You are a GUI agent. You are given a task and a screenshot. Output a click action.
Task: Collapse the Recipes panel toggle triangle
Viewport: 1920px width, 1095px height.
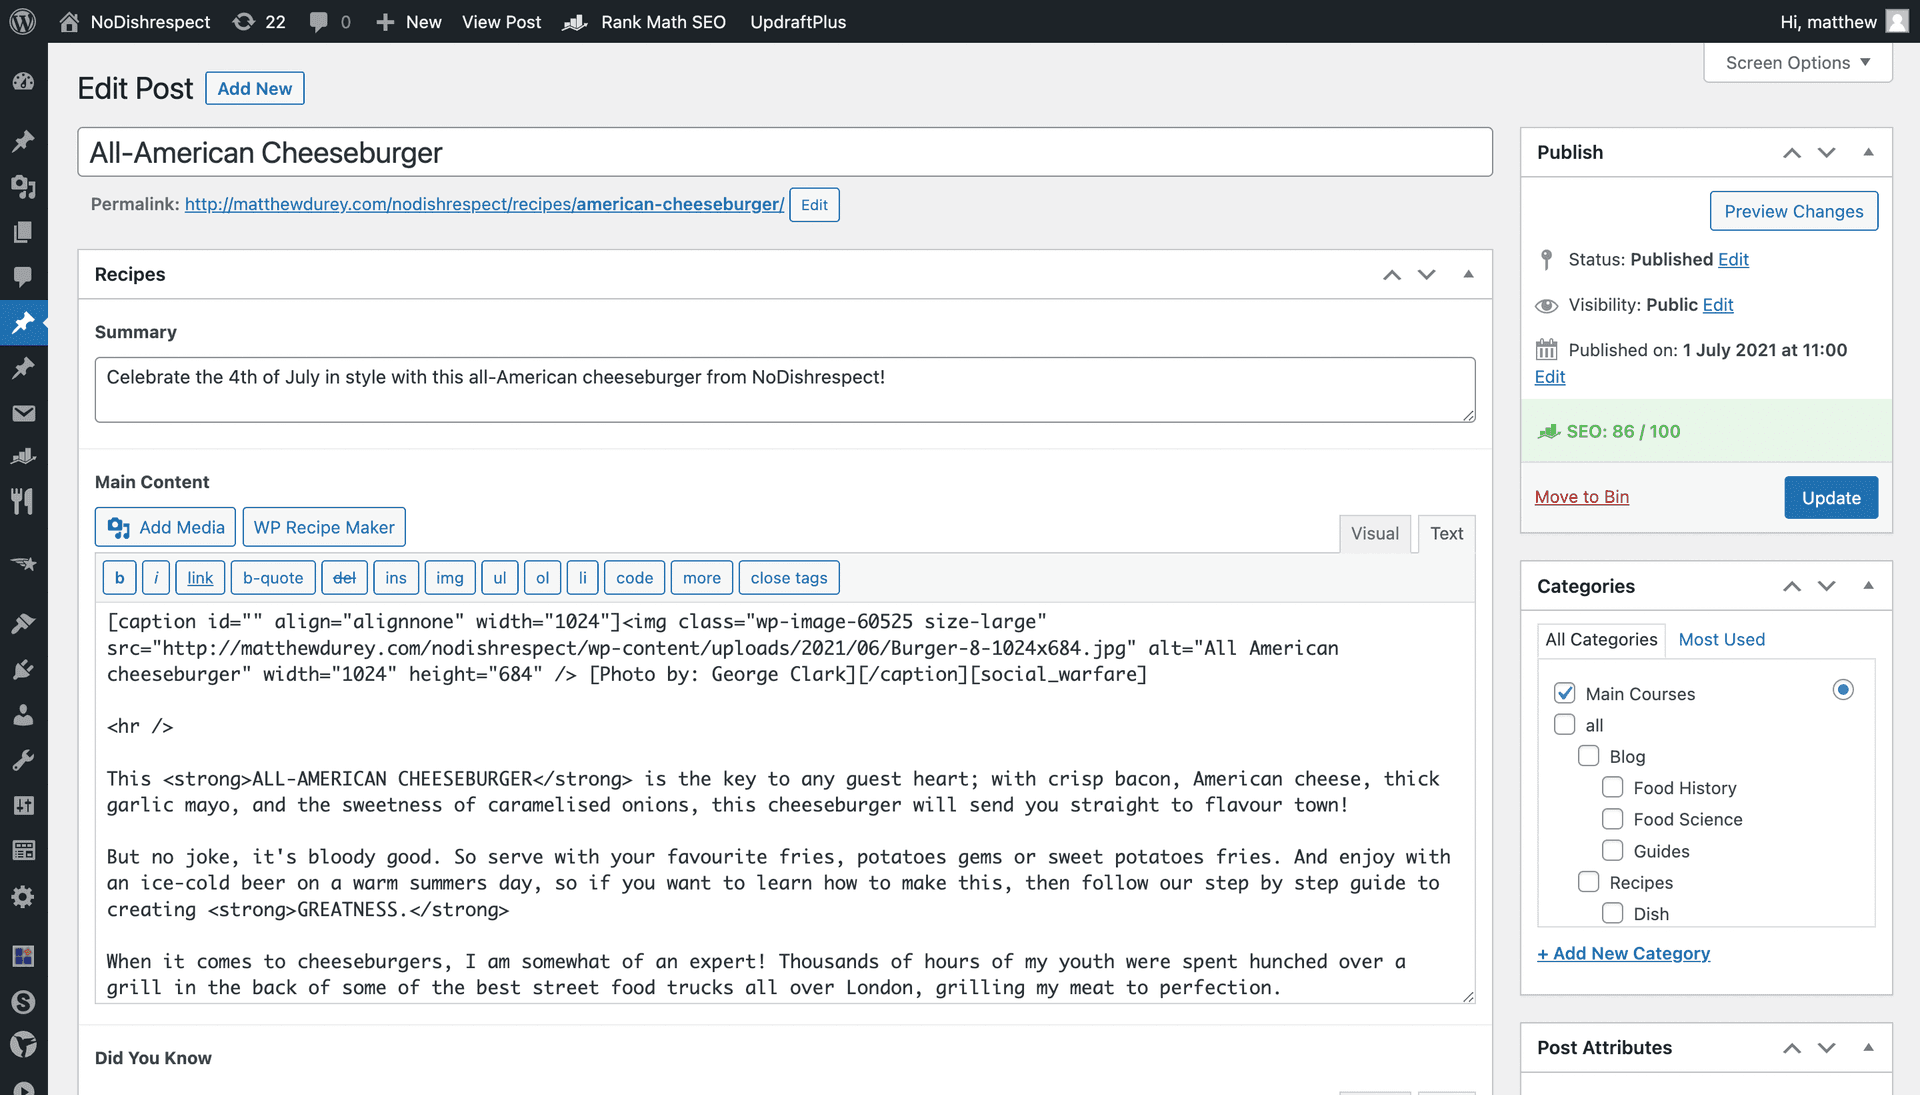(1468, 274)
